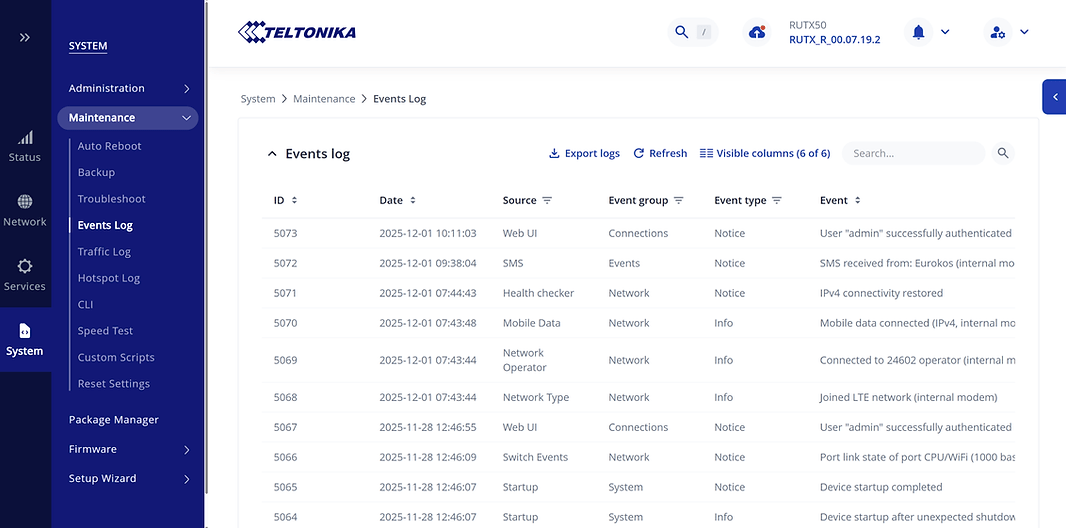Select Package Manager menu item

pos(114,420)
